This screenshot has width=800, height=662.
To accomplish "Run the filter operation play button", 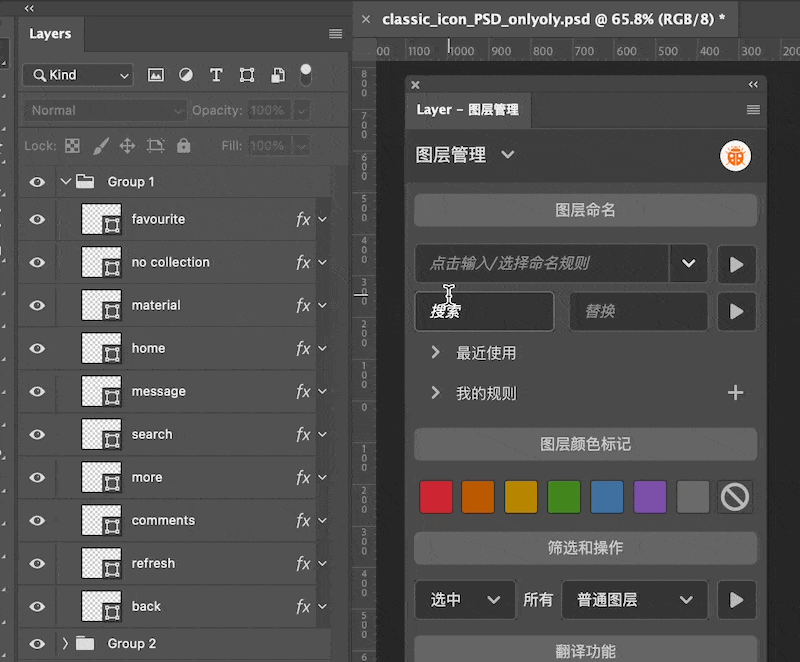I will coord(736,600).
